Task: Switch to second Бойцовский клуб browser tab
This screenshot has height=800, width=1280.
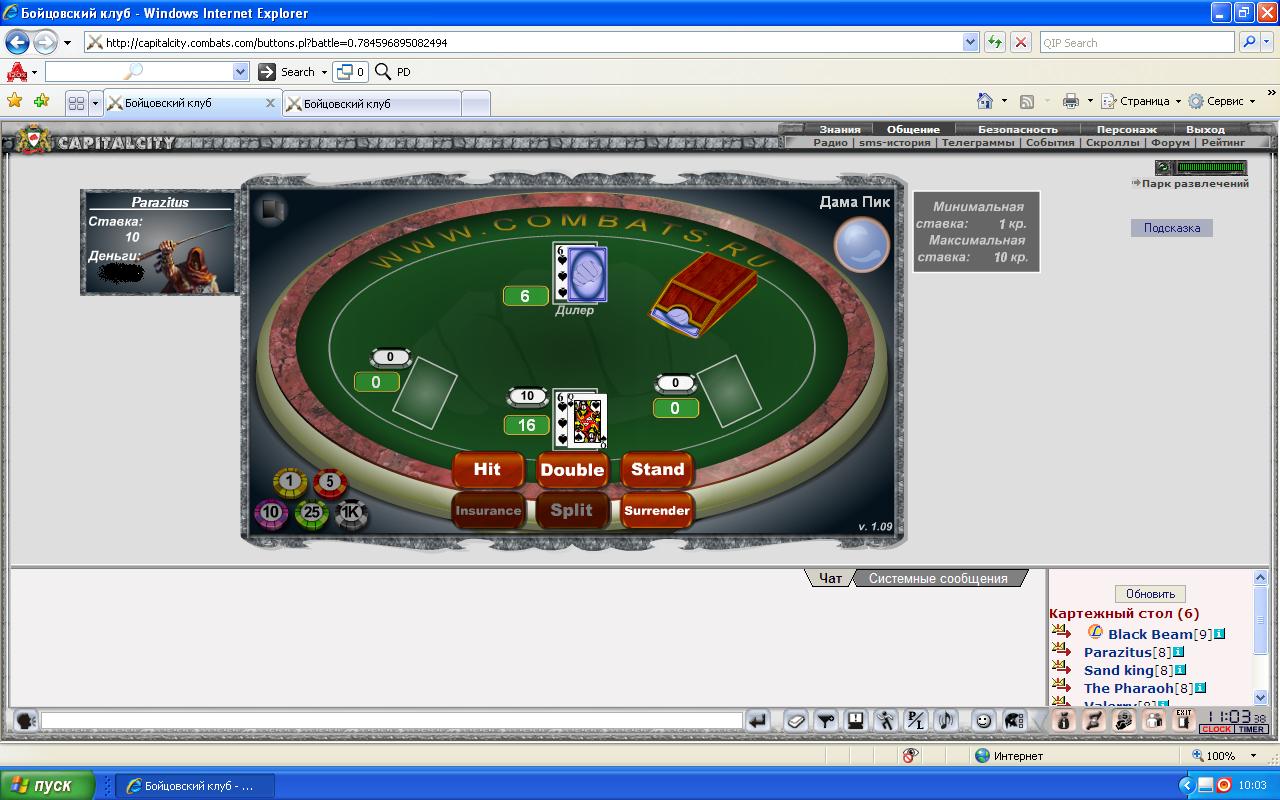Action: tap(372, 103)
